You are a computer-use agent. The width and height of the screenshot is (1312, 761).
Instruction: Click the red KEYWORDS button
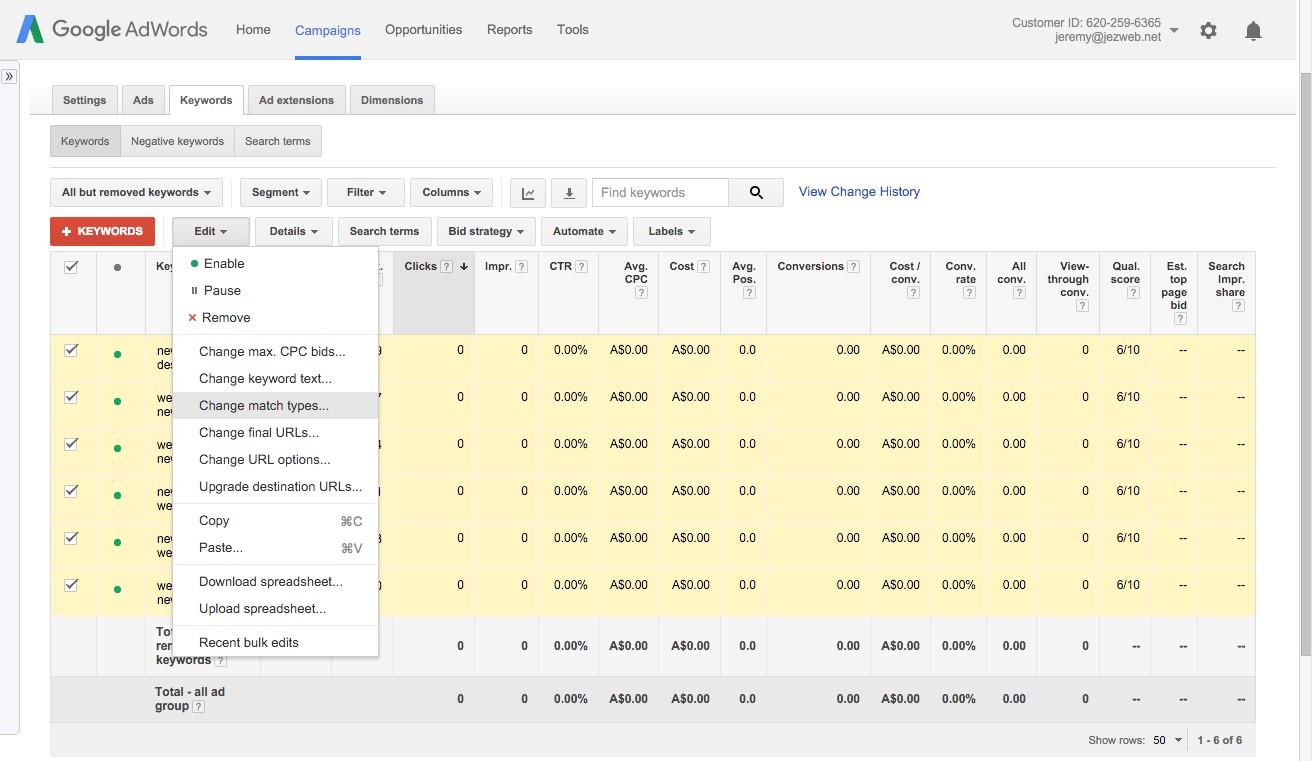(x=102, y=231)
